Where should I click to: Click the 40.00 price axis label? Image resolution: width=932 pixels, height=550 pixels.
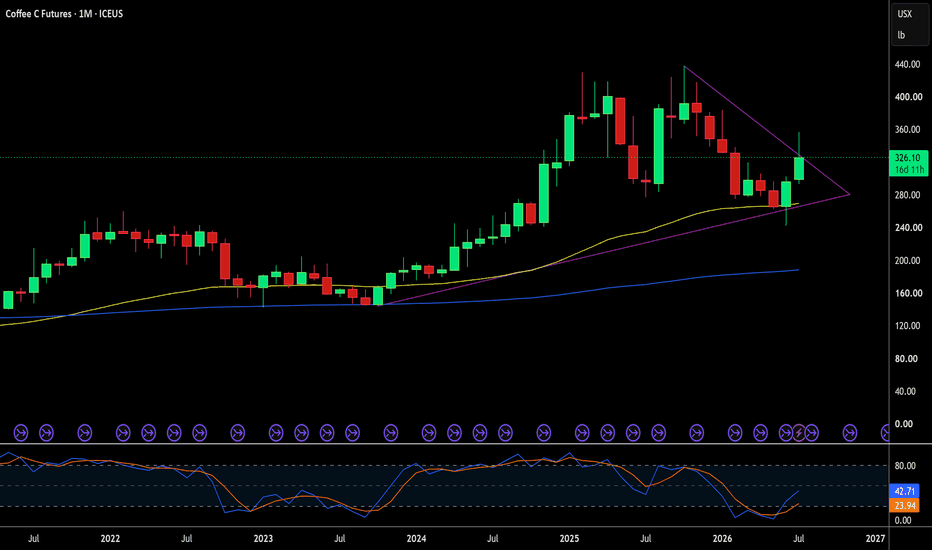pyautogui.click(x=906, y=391)
